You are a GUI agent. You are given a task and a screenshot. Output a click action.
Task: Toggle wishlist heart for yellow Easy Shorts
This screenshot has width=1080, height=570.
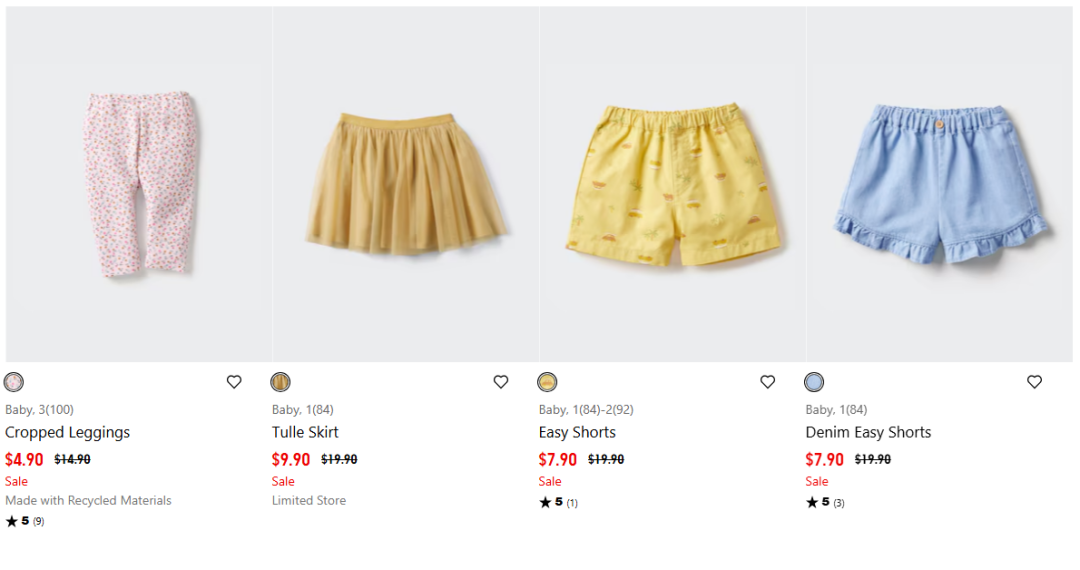(x=768, y=382)
